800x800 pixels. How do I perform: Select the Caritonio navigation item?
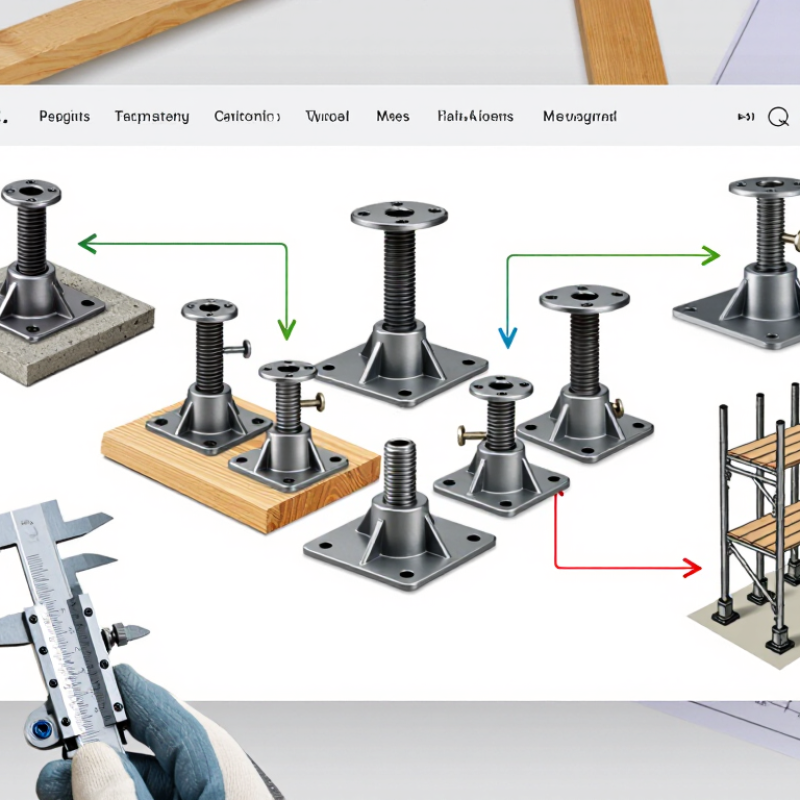(247, 116)
